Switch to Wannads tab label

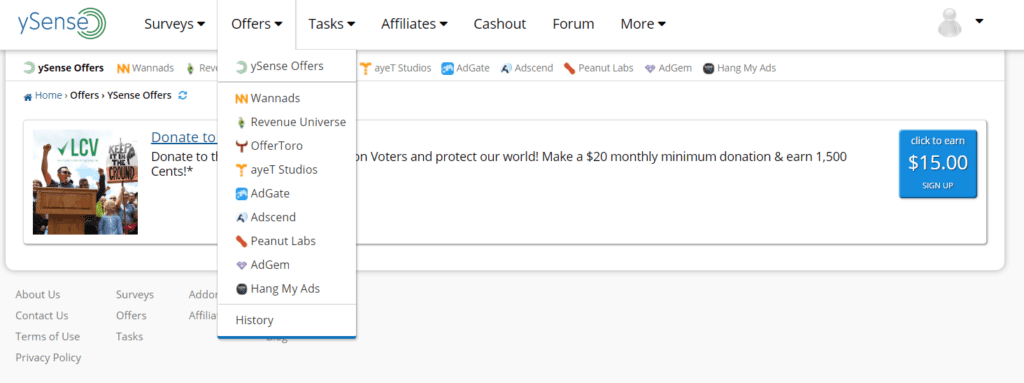click(x=153, y=68)
